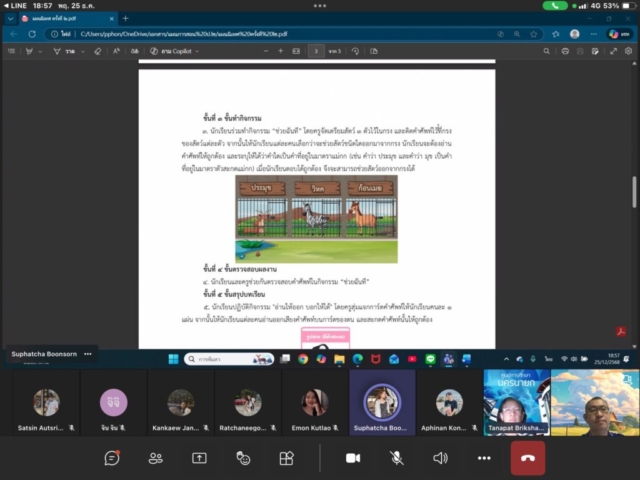Screen dimensions: 640x480
Task: Open the reactions emoji menu
Action: [243, 458]
